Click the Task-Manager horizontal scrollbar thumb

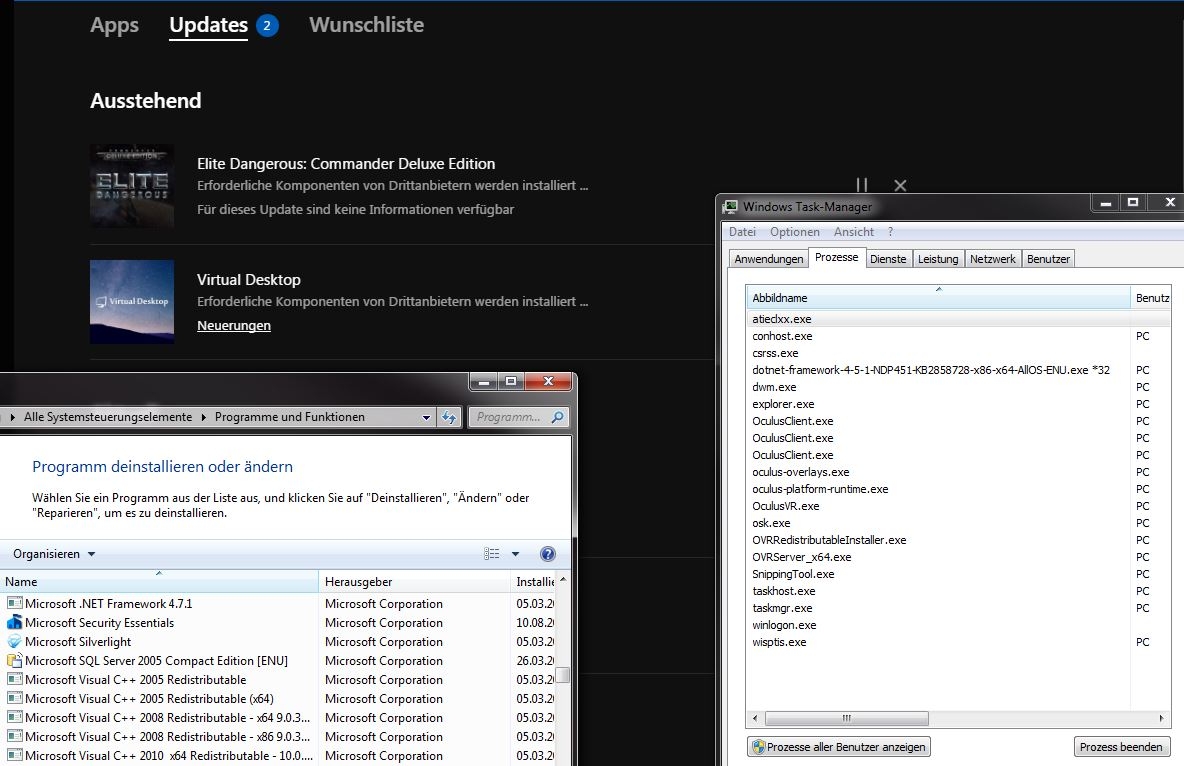[x=846, y=718]
